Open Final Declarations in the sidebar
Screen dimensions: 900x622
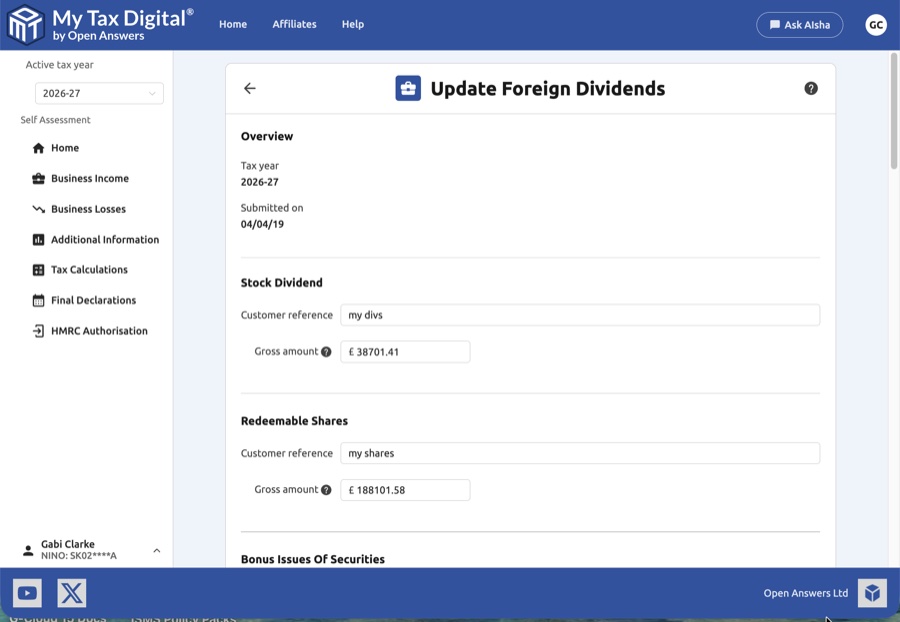(x=94, y=300)
